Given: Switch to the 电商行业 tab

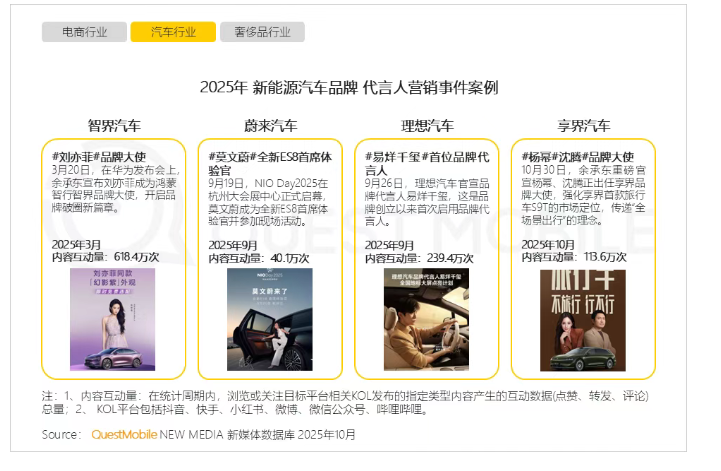Looking at the screenshot, I should (x=84, y=32).
